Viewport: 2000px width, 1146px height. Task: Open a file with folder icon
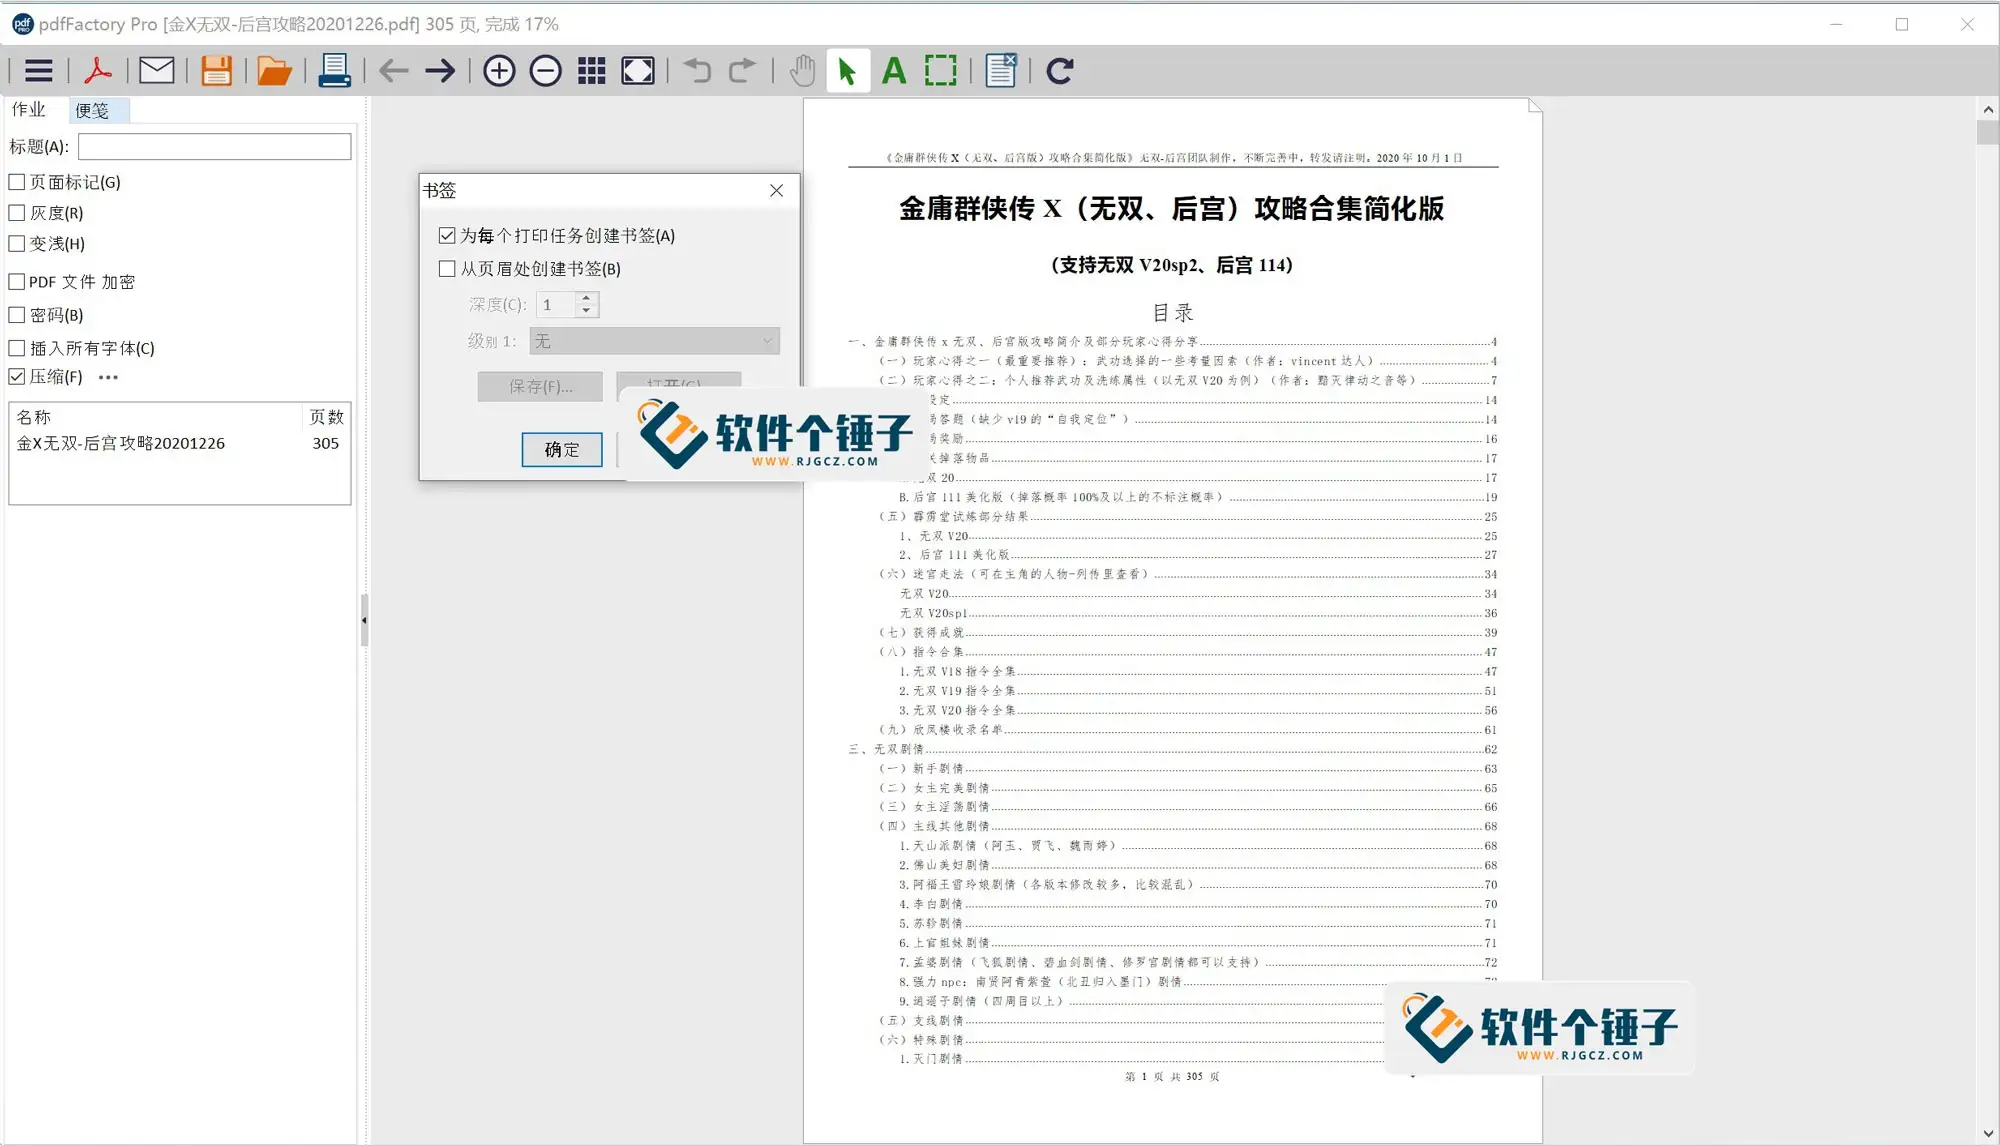[274, 71]
